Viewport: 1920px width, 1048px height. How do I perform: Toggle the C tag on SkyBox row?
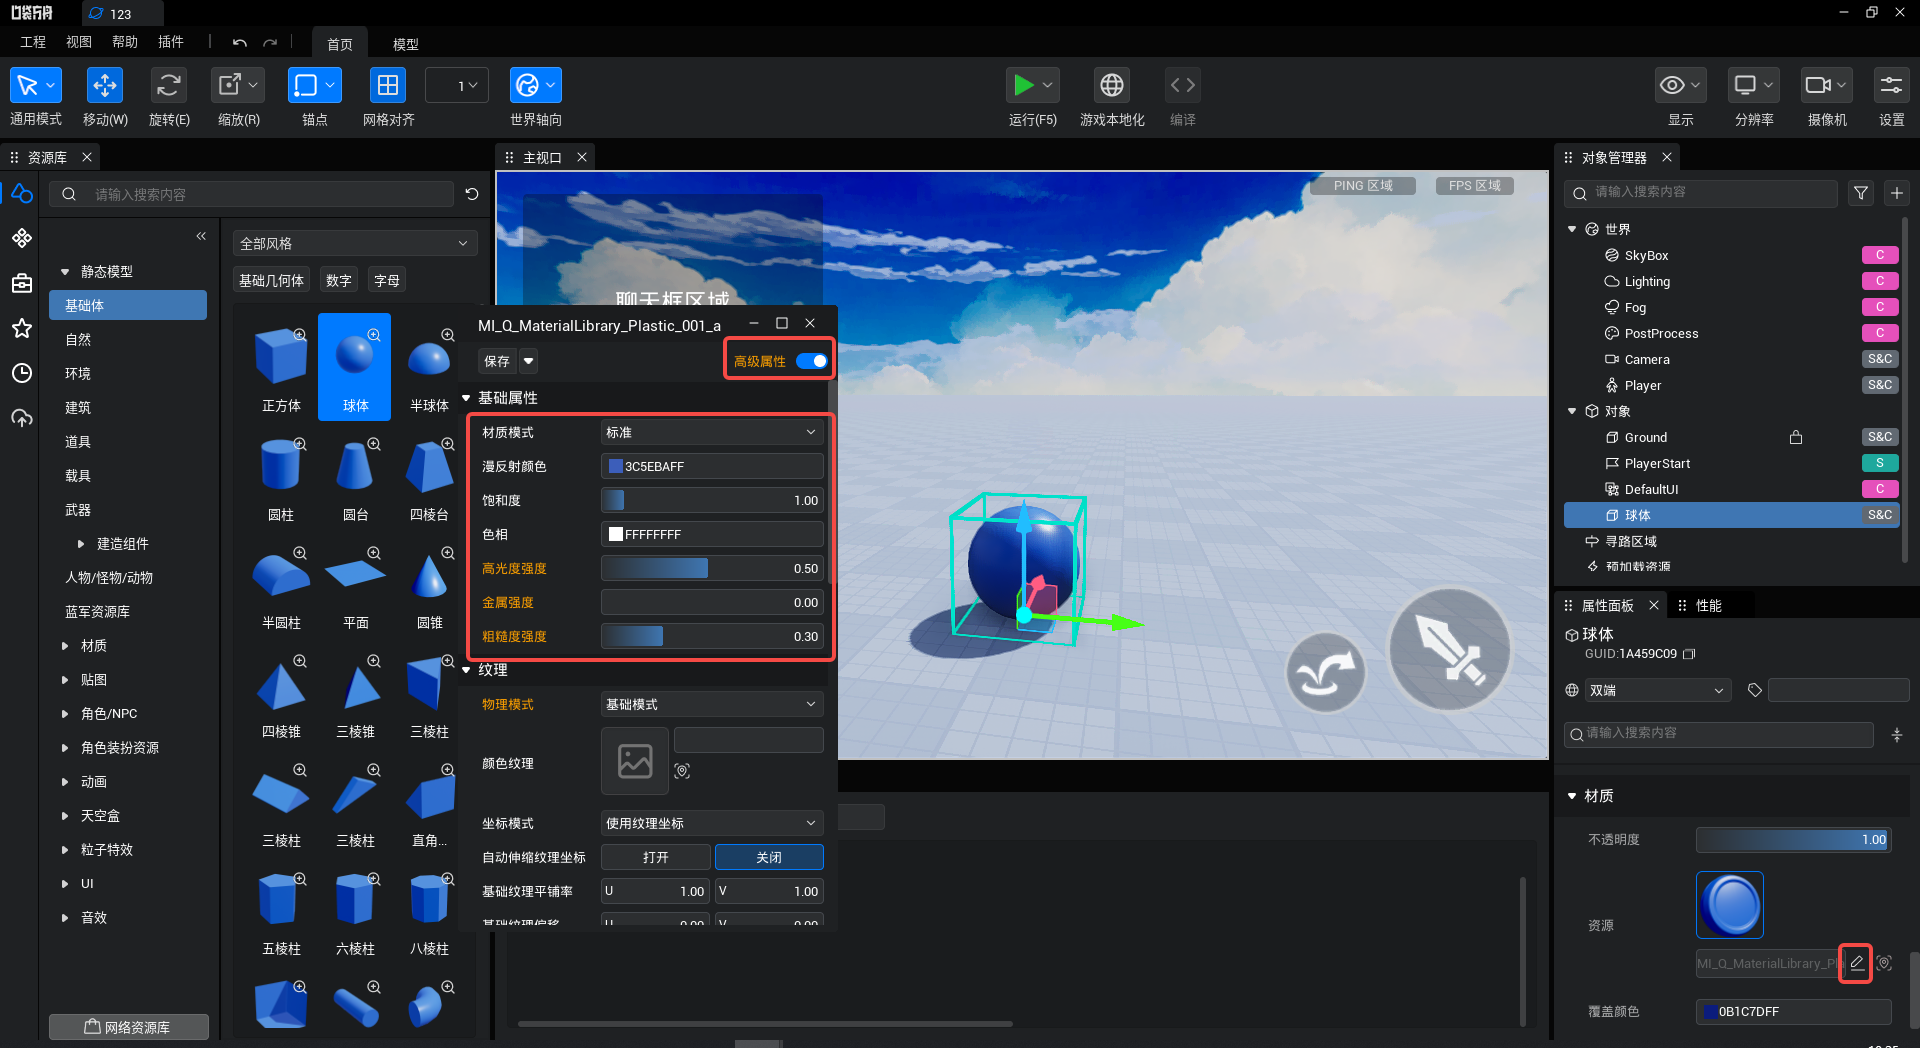1880,255
